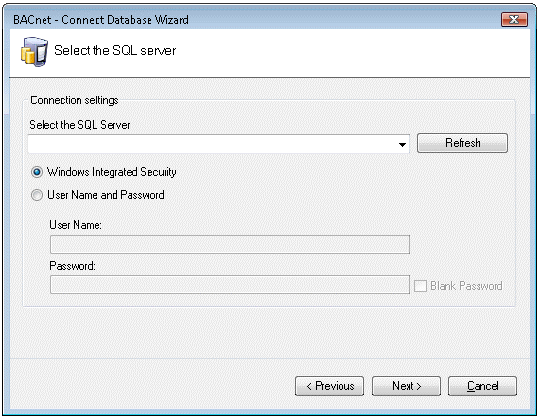Cancel the database wizard
The width and height of the screenshot is (540, 420).
pyautogui.click(x=482, y=386)
